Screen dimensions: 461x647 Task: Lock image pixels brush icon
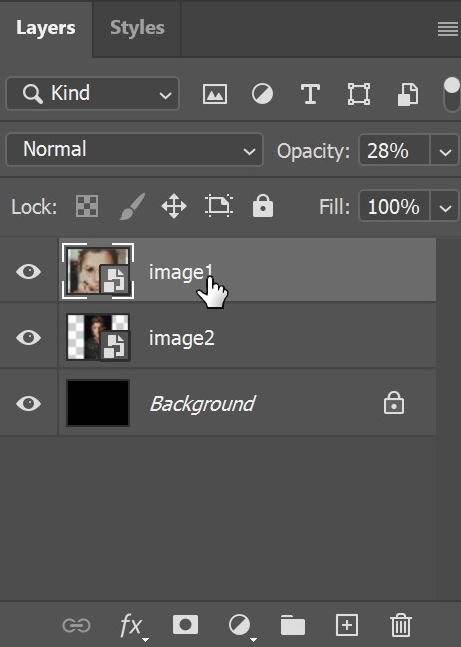pyautogui.click(x=132, y=206)
